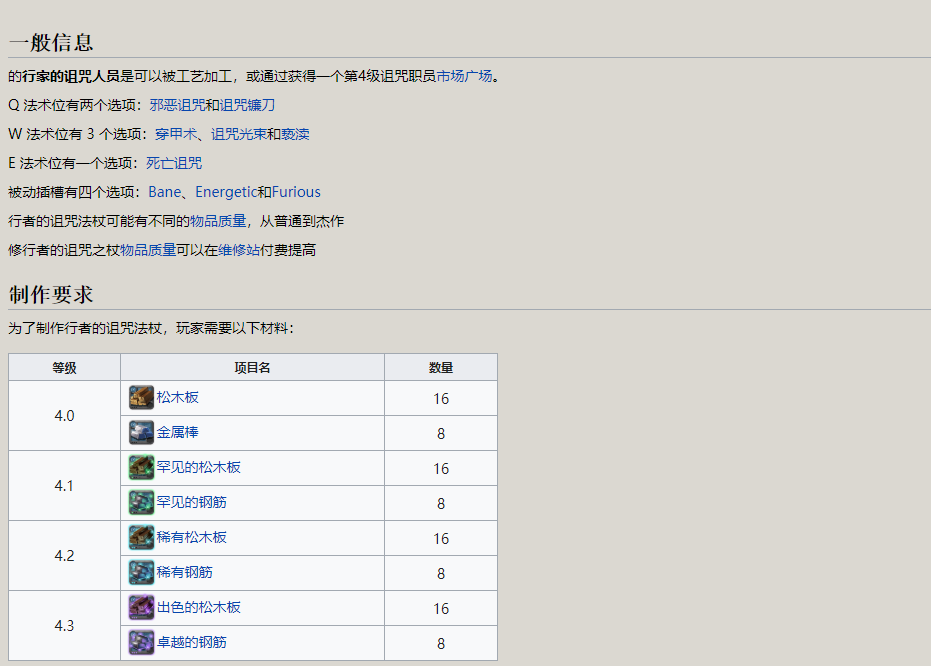Open the 穿甲术 spell link

pyautogui.click(x=176, y=134)
